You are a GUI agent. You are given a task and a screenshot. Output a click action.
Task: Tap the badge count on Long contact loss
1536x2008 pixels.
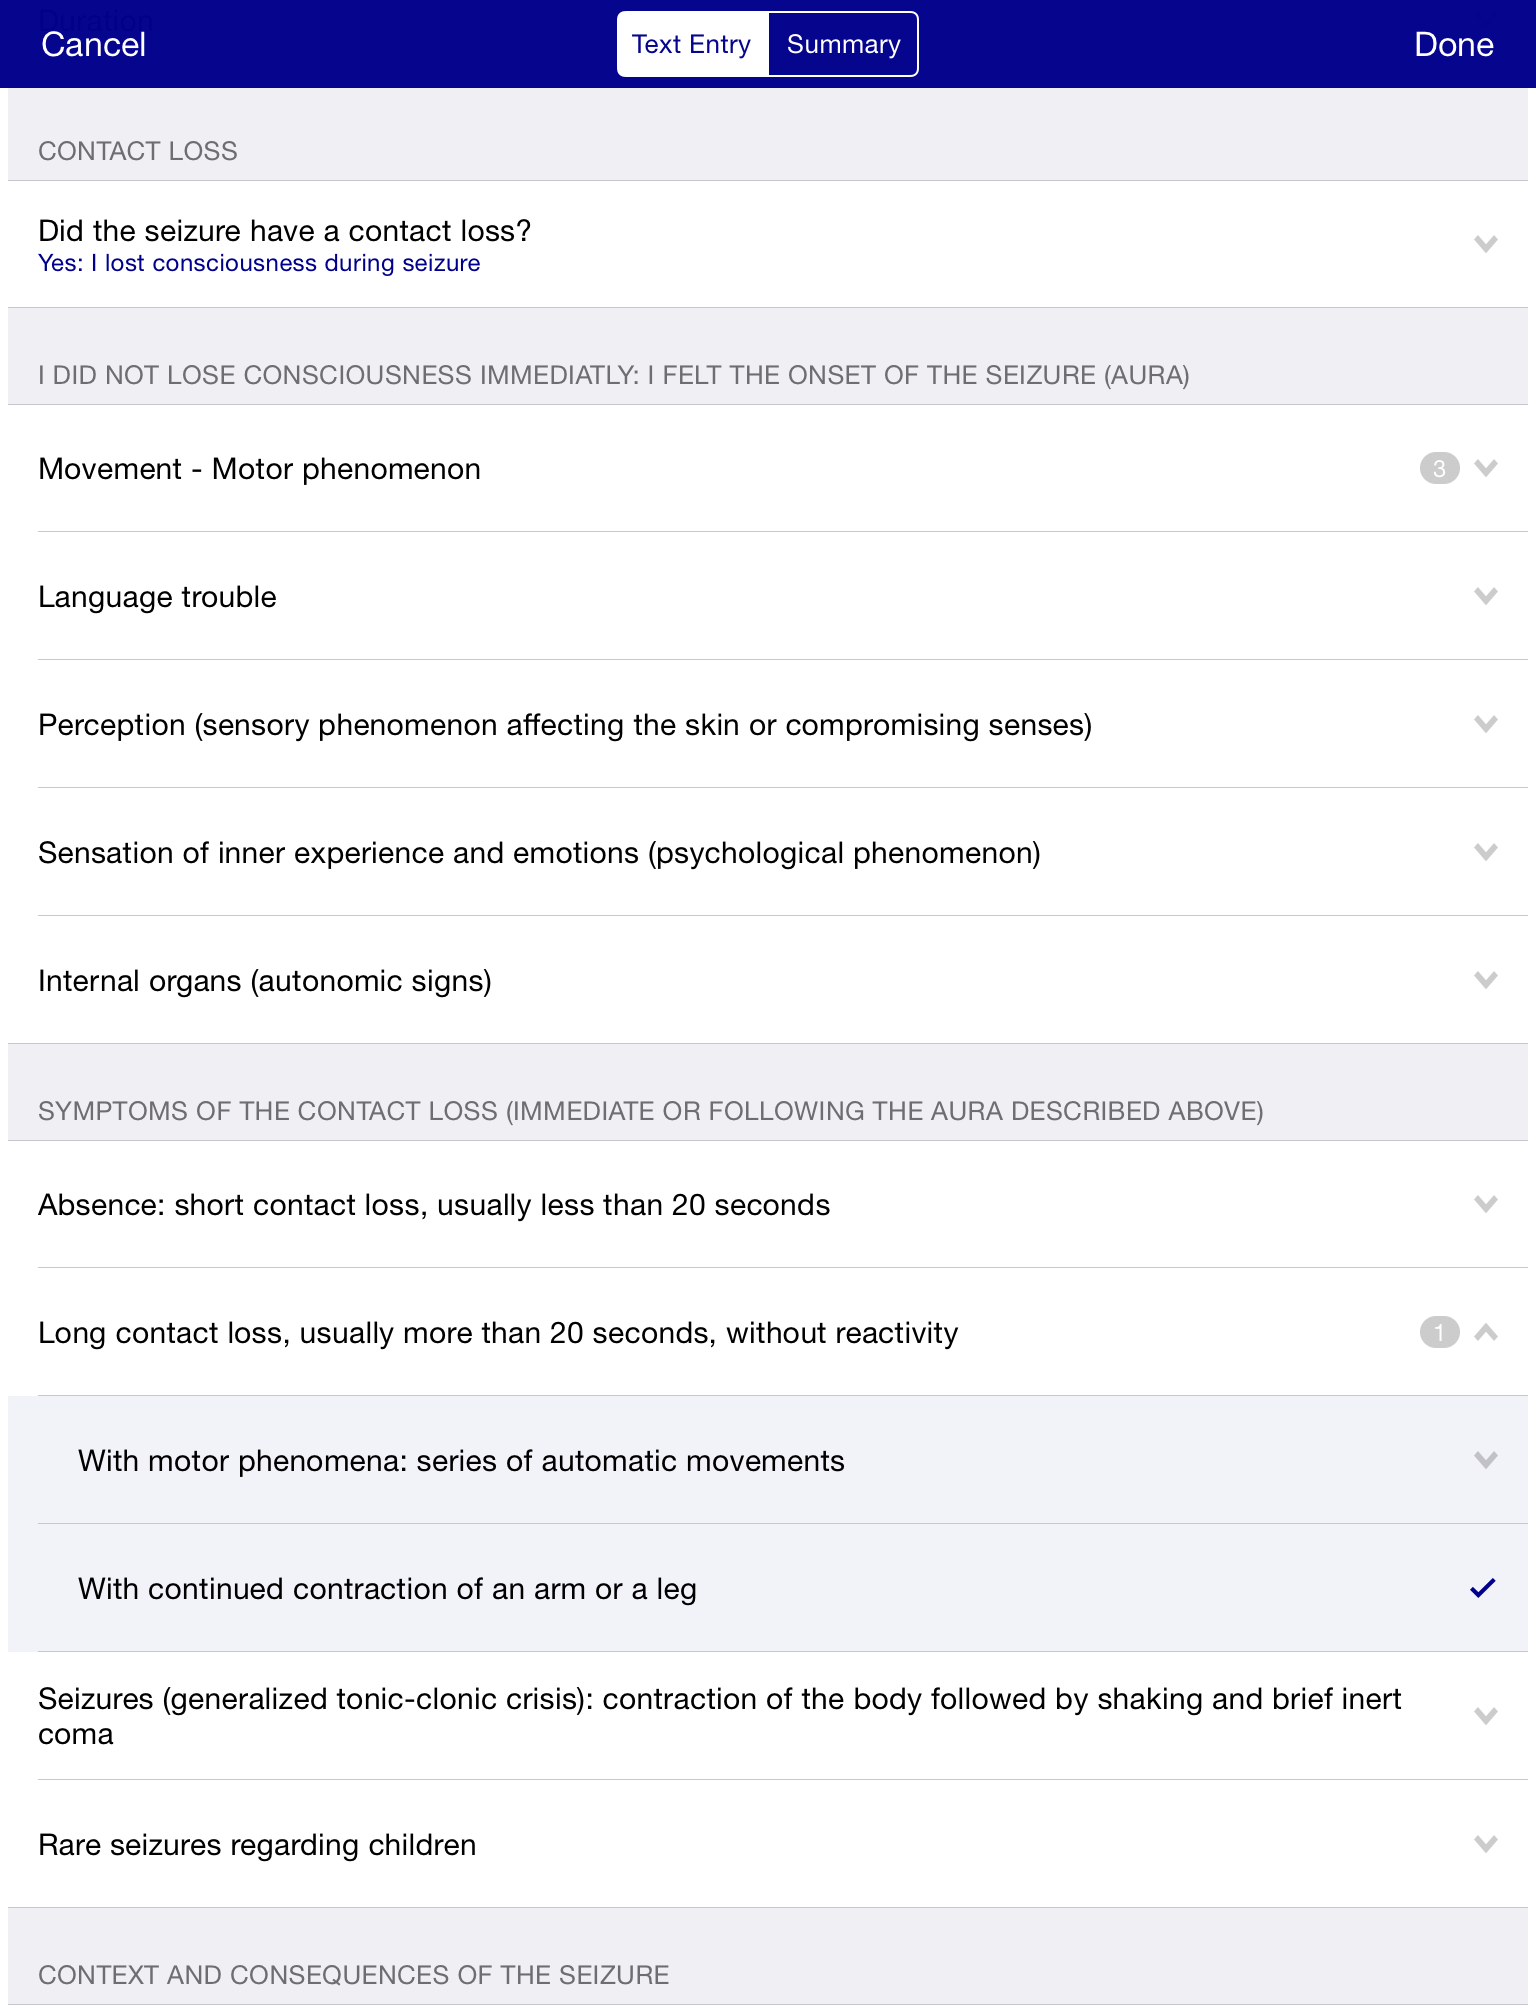[x=1439, y=1332]
